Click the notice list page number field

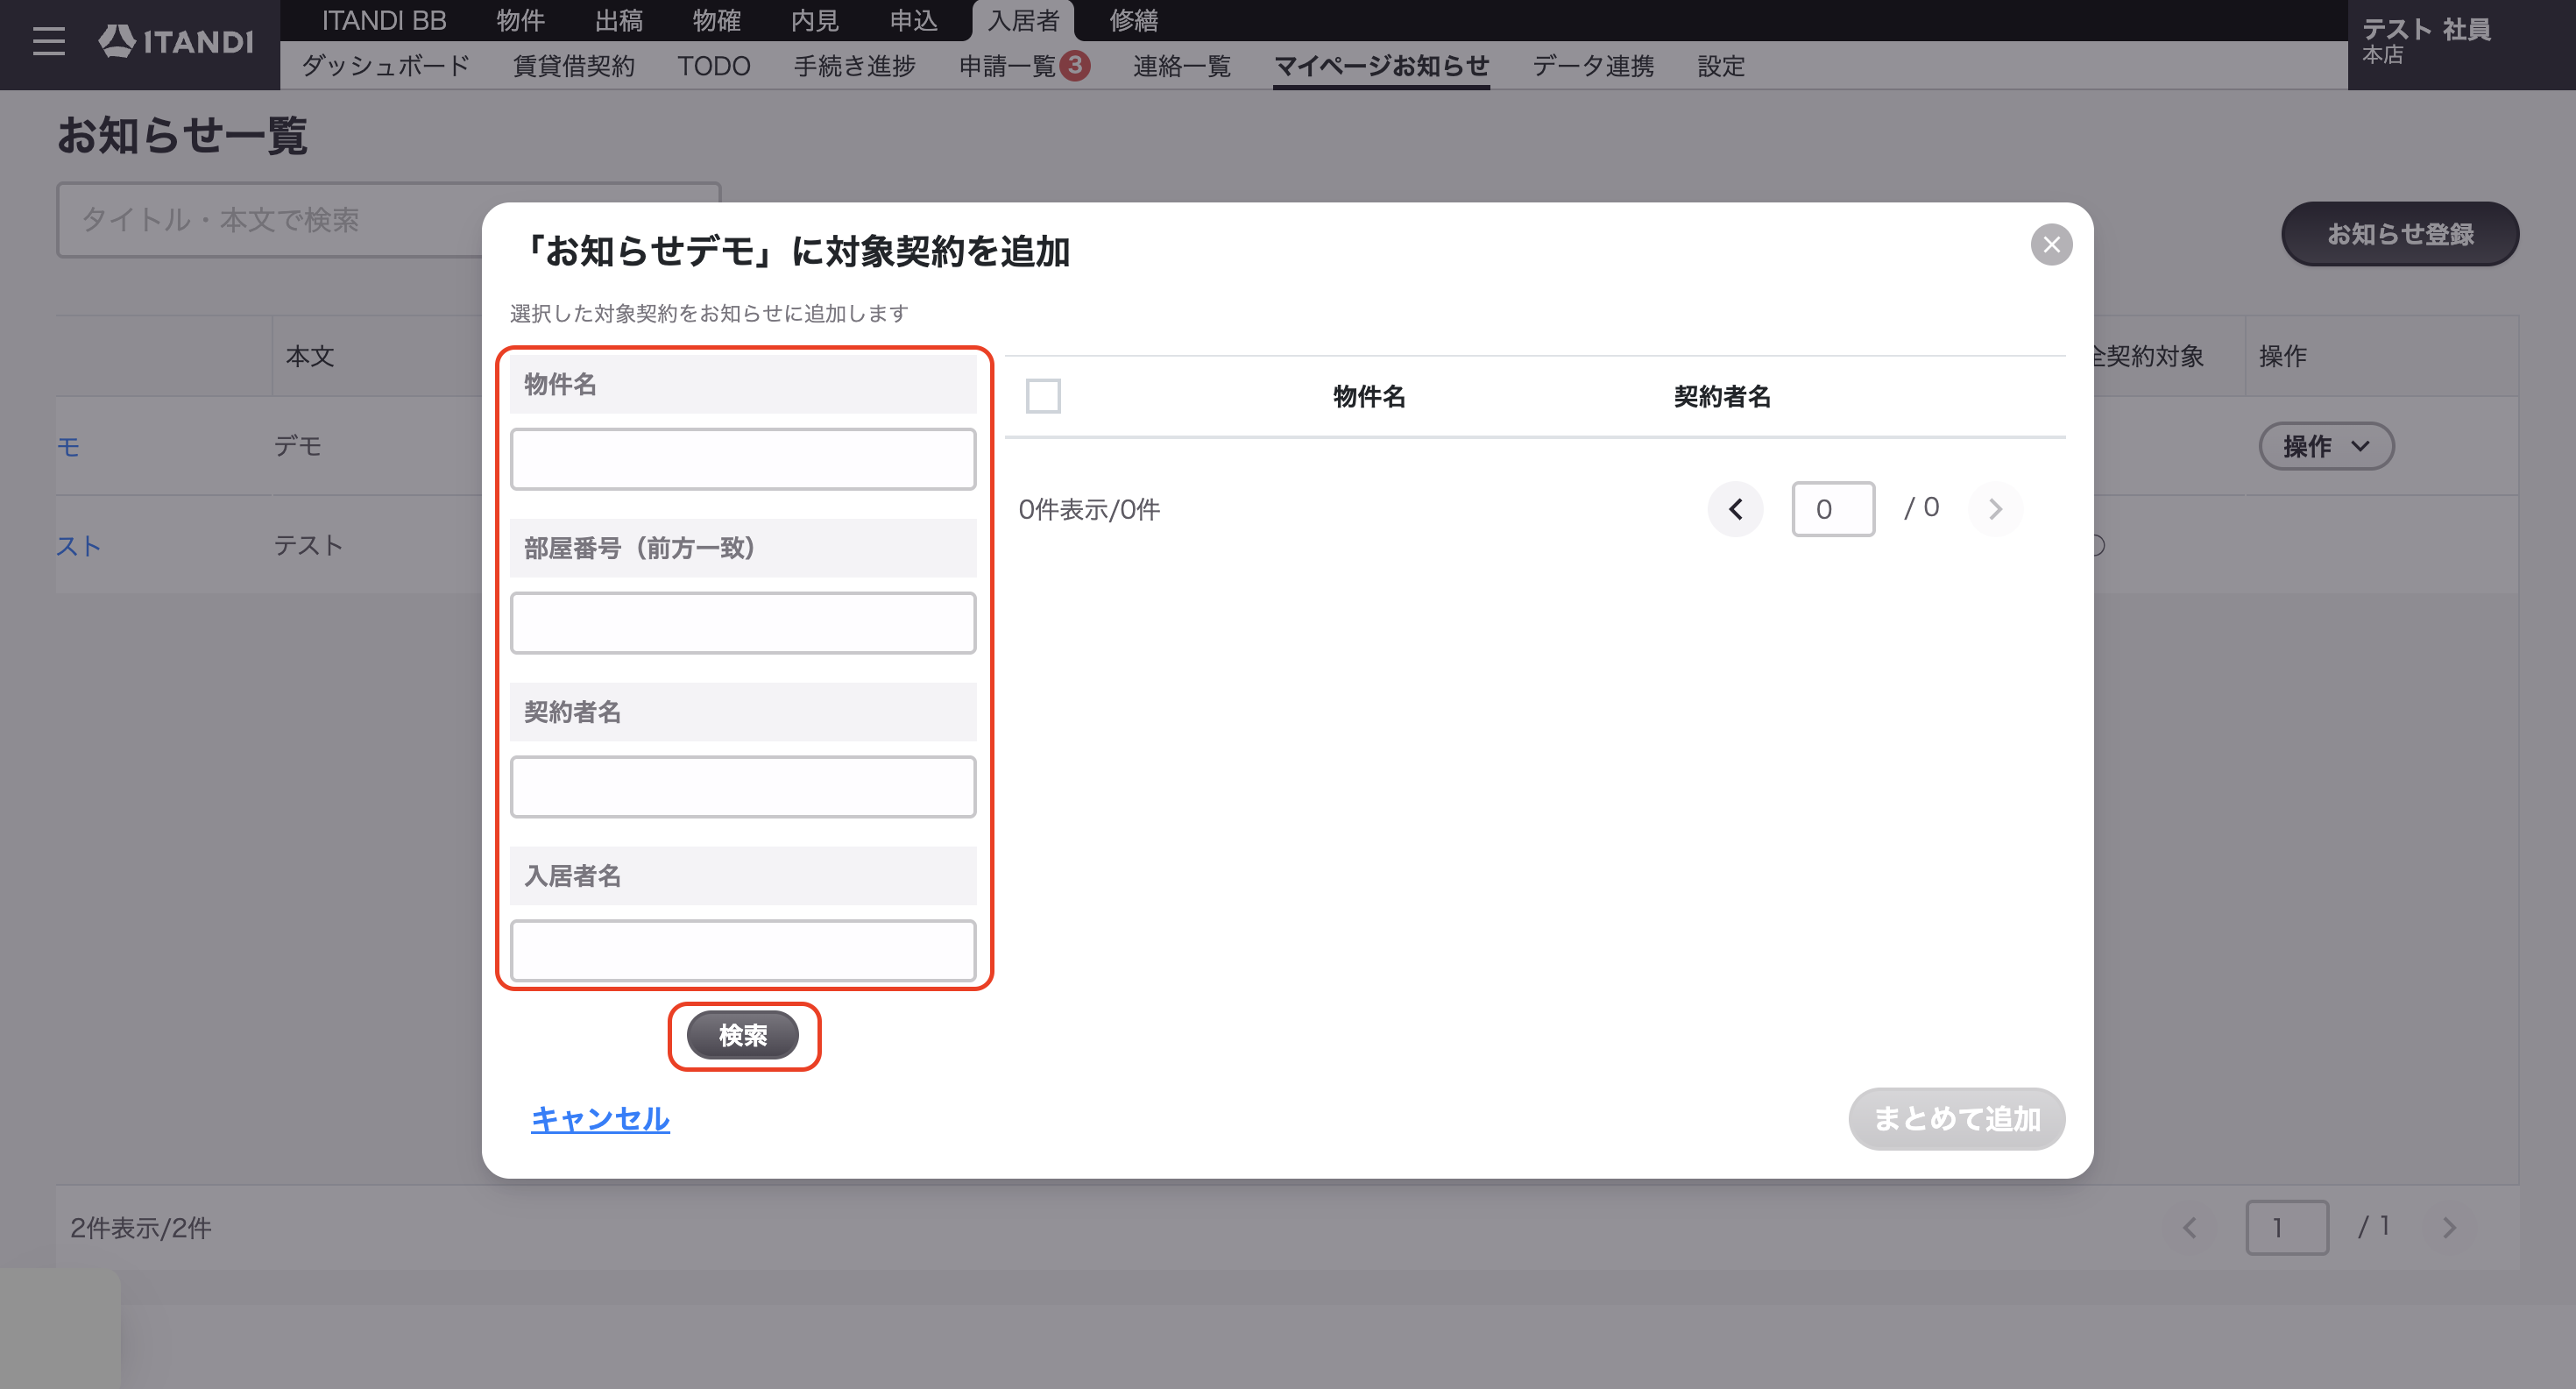2287,1227
